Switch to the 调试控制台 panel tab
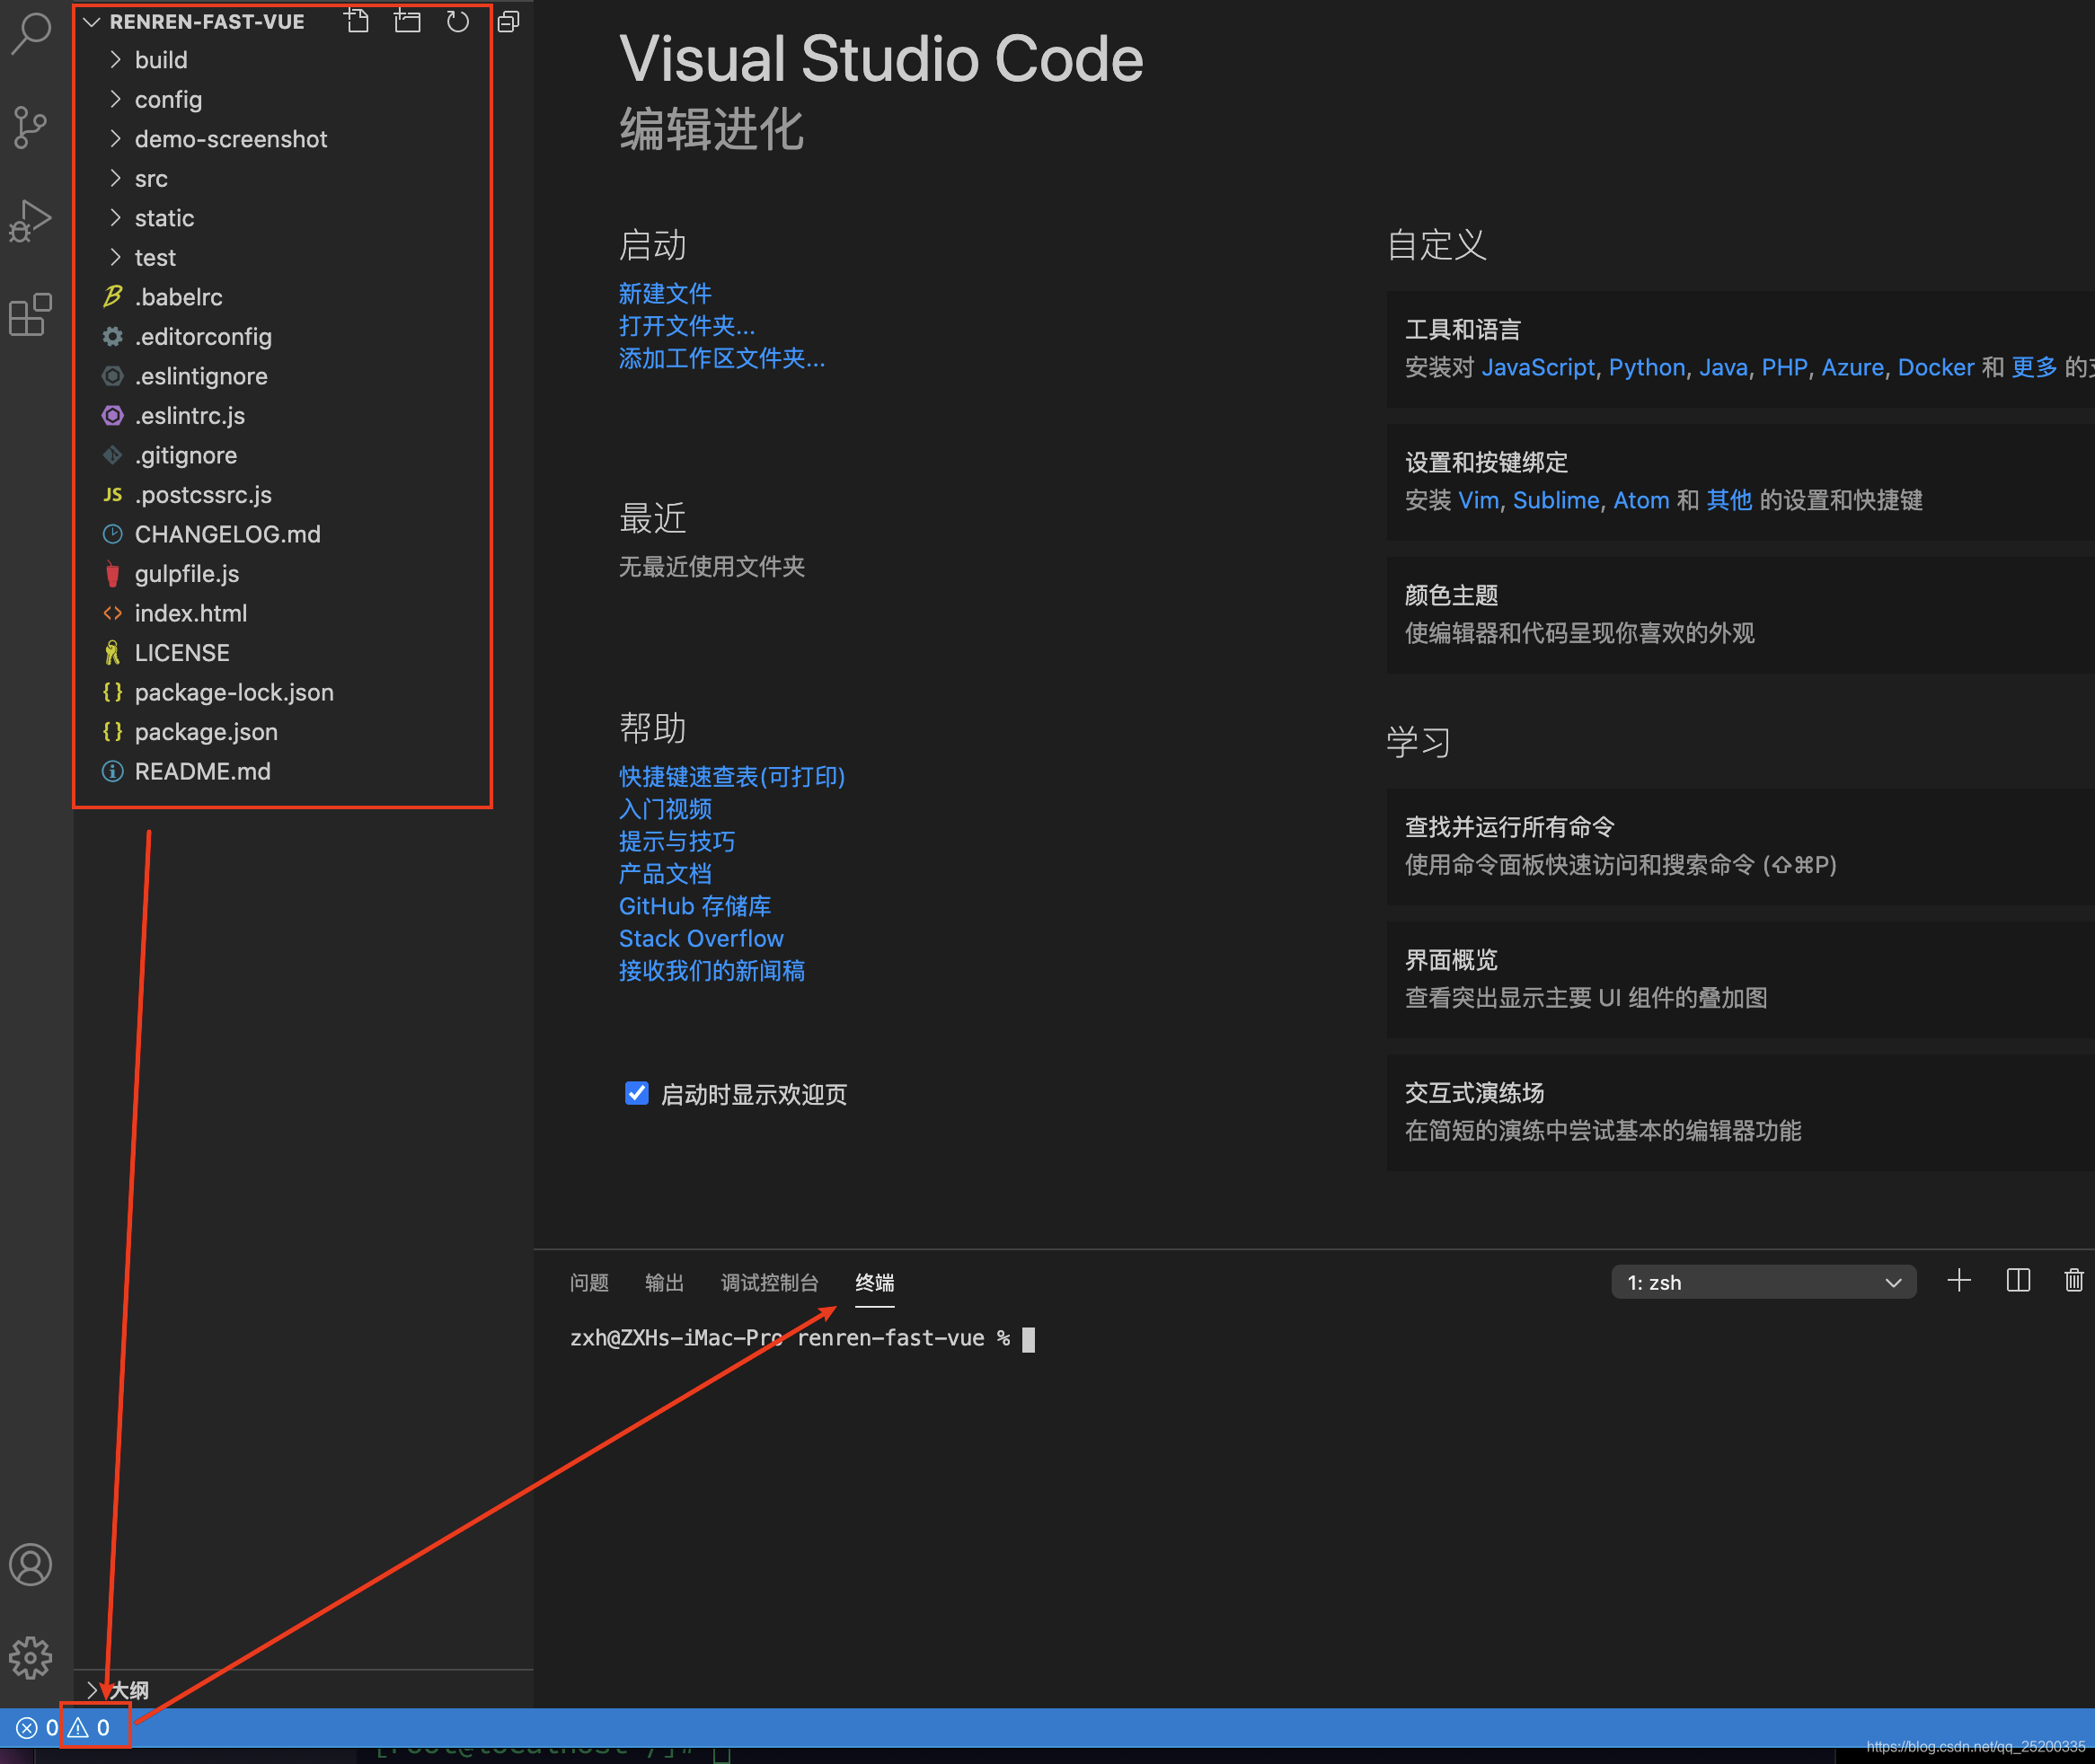The image size is (2095, 1764). coord(769,1282)
